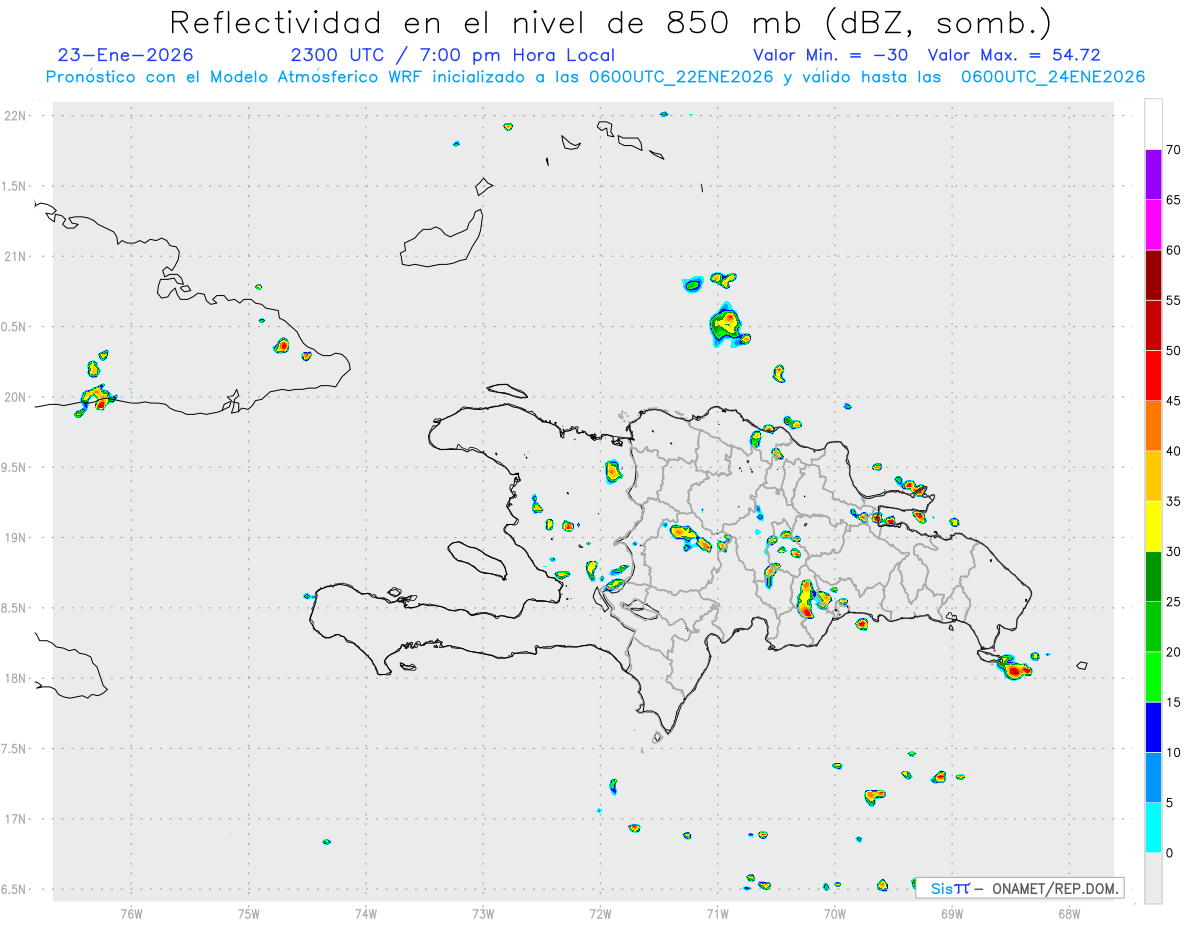Click the '21N' latitude label
Viewport: 1200px width, 927px height.
[x=17, y=256]
